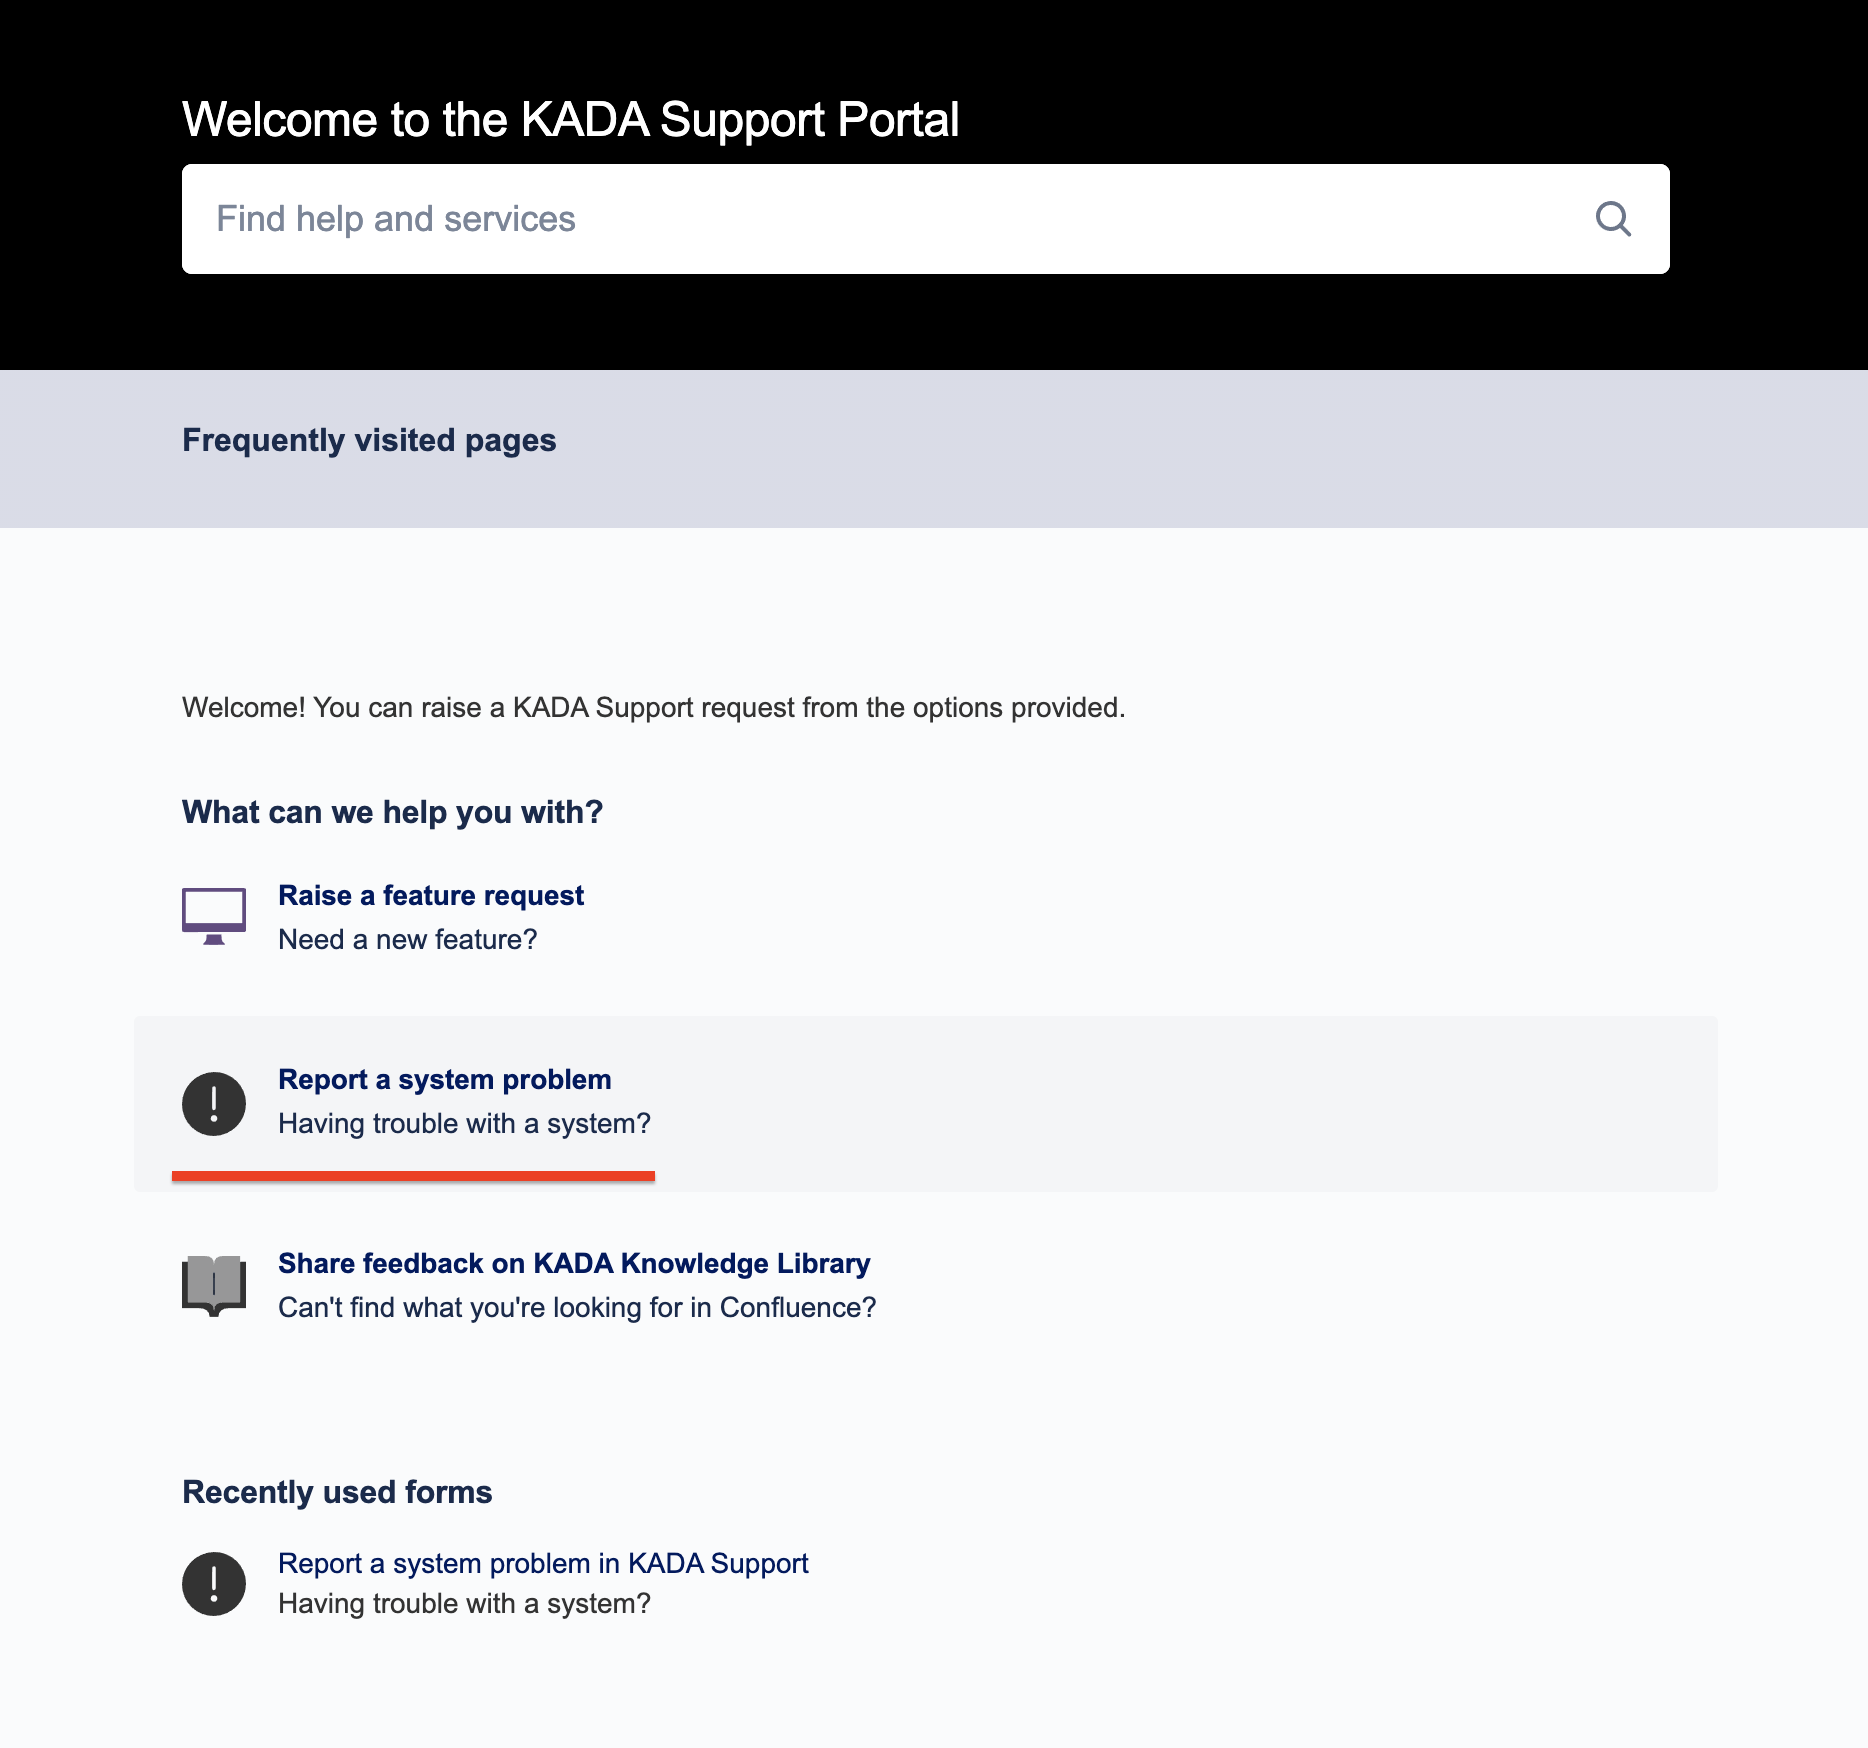Click the search magnifier icon
Image resolution: width=1868 pixels, height=1748 pixels.
pos(1612,219)
